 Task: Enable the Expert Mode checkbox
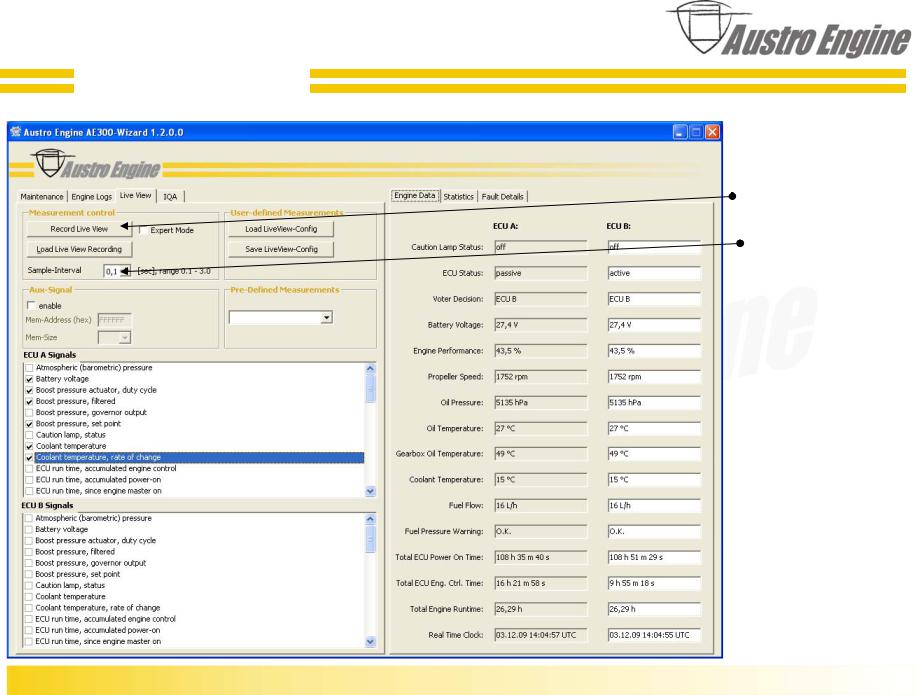point(142,230)
